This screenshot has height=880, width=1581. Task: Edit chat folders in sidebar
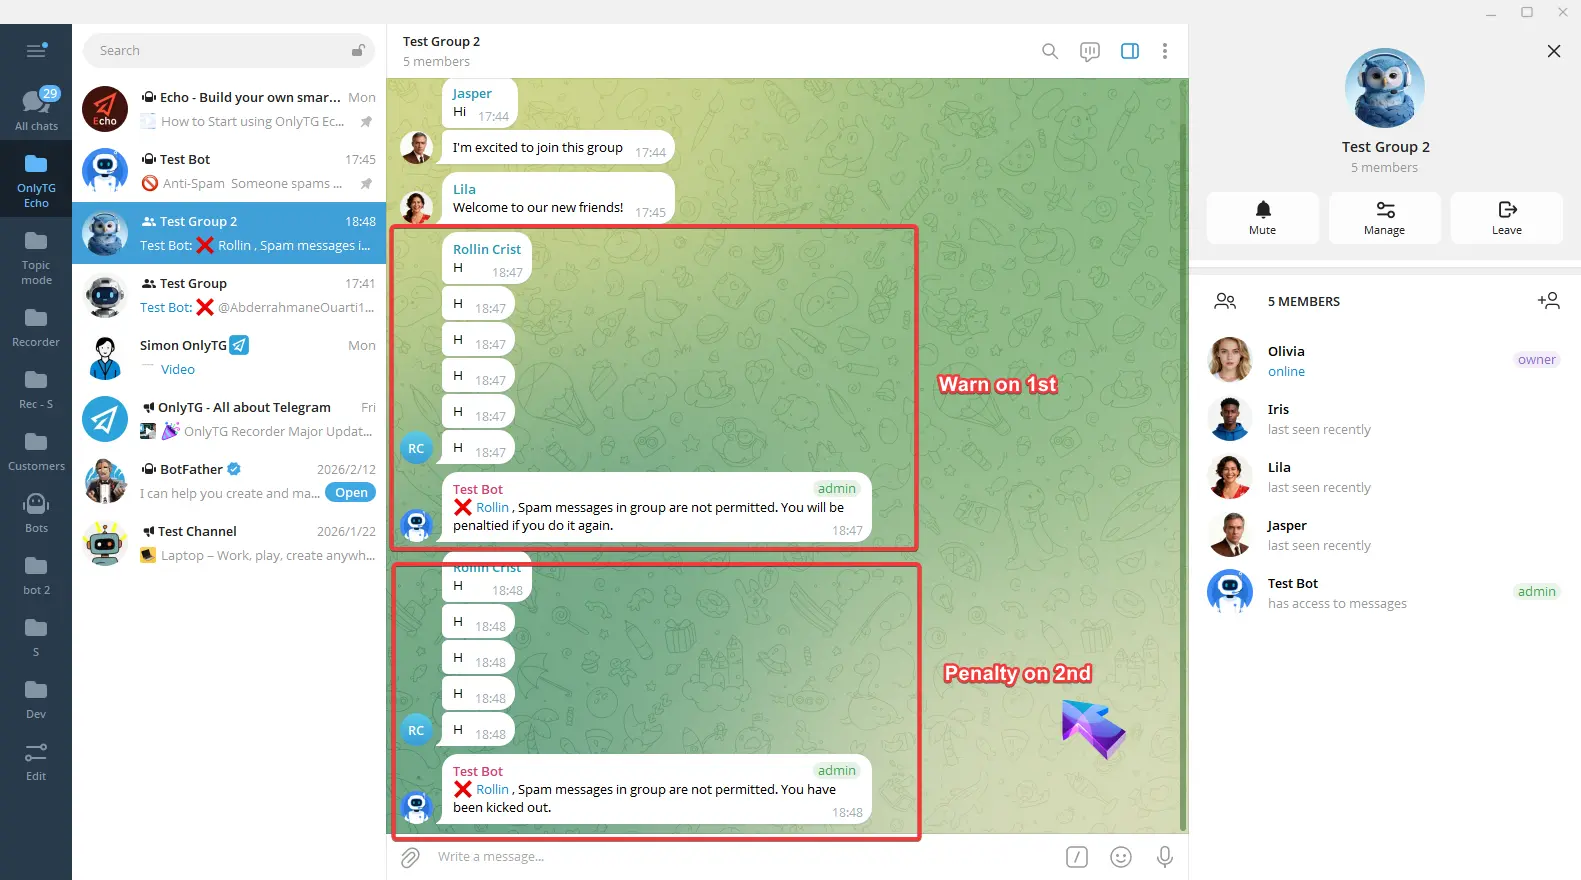(x=36, y=760)
